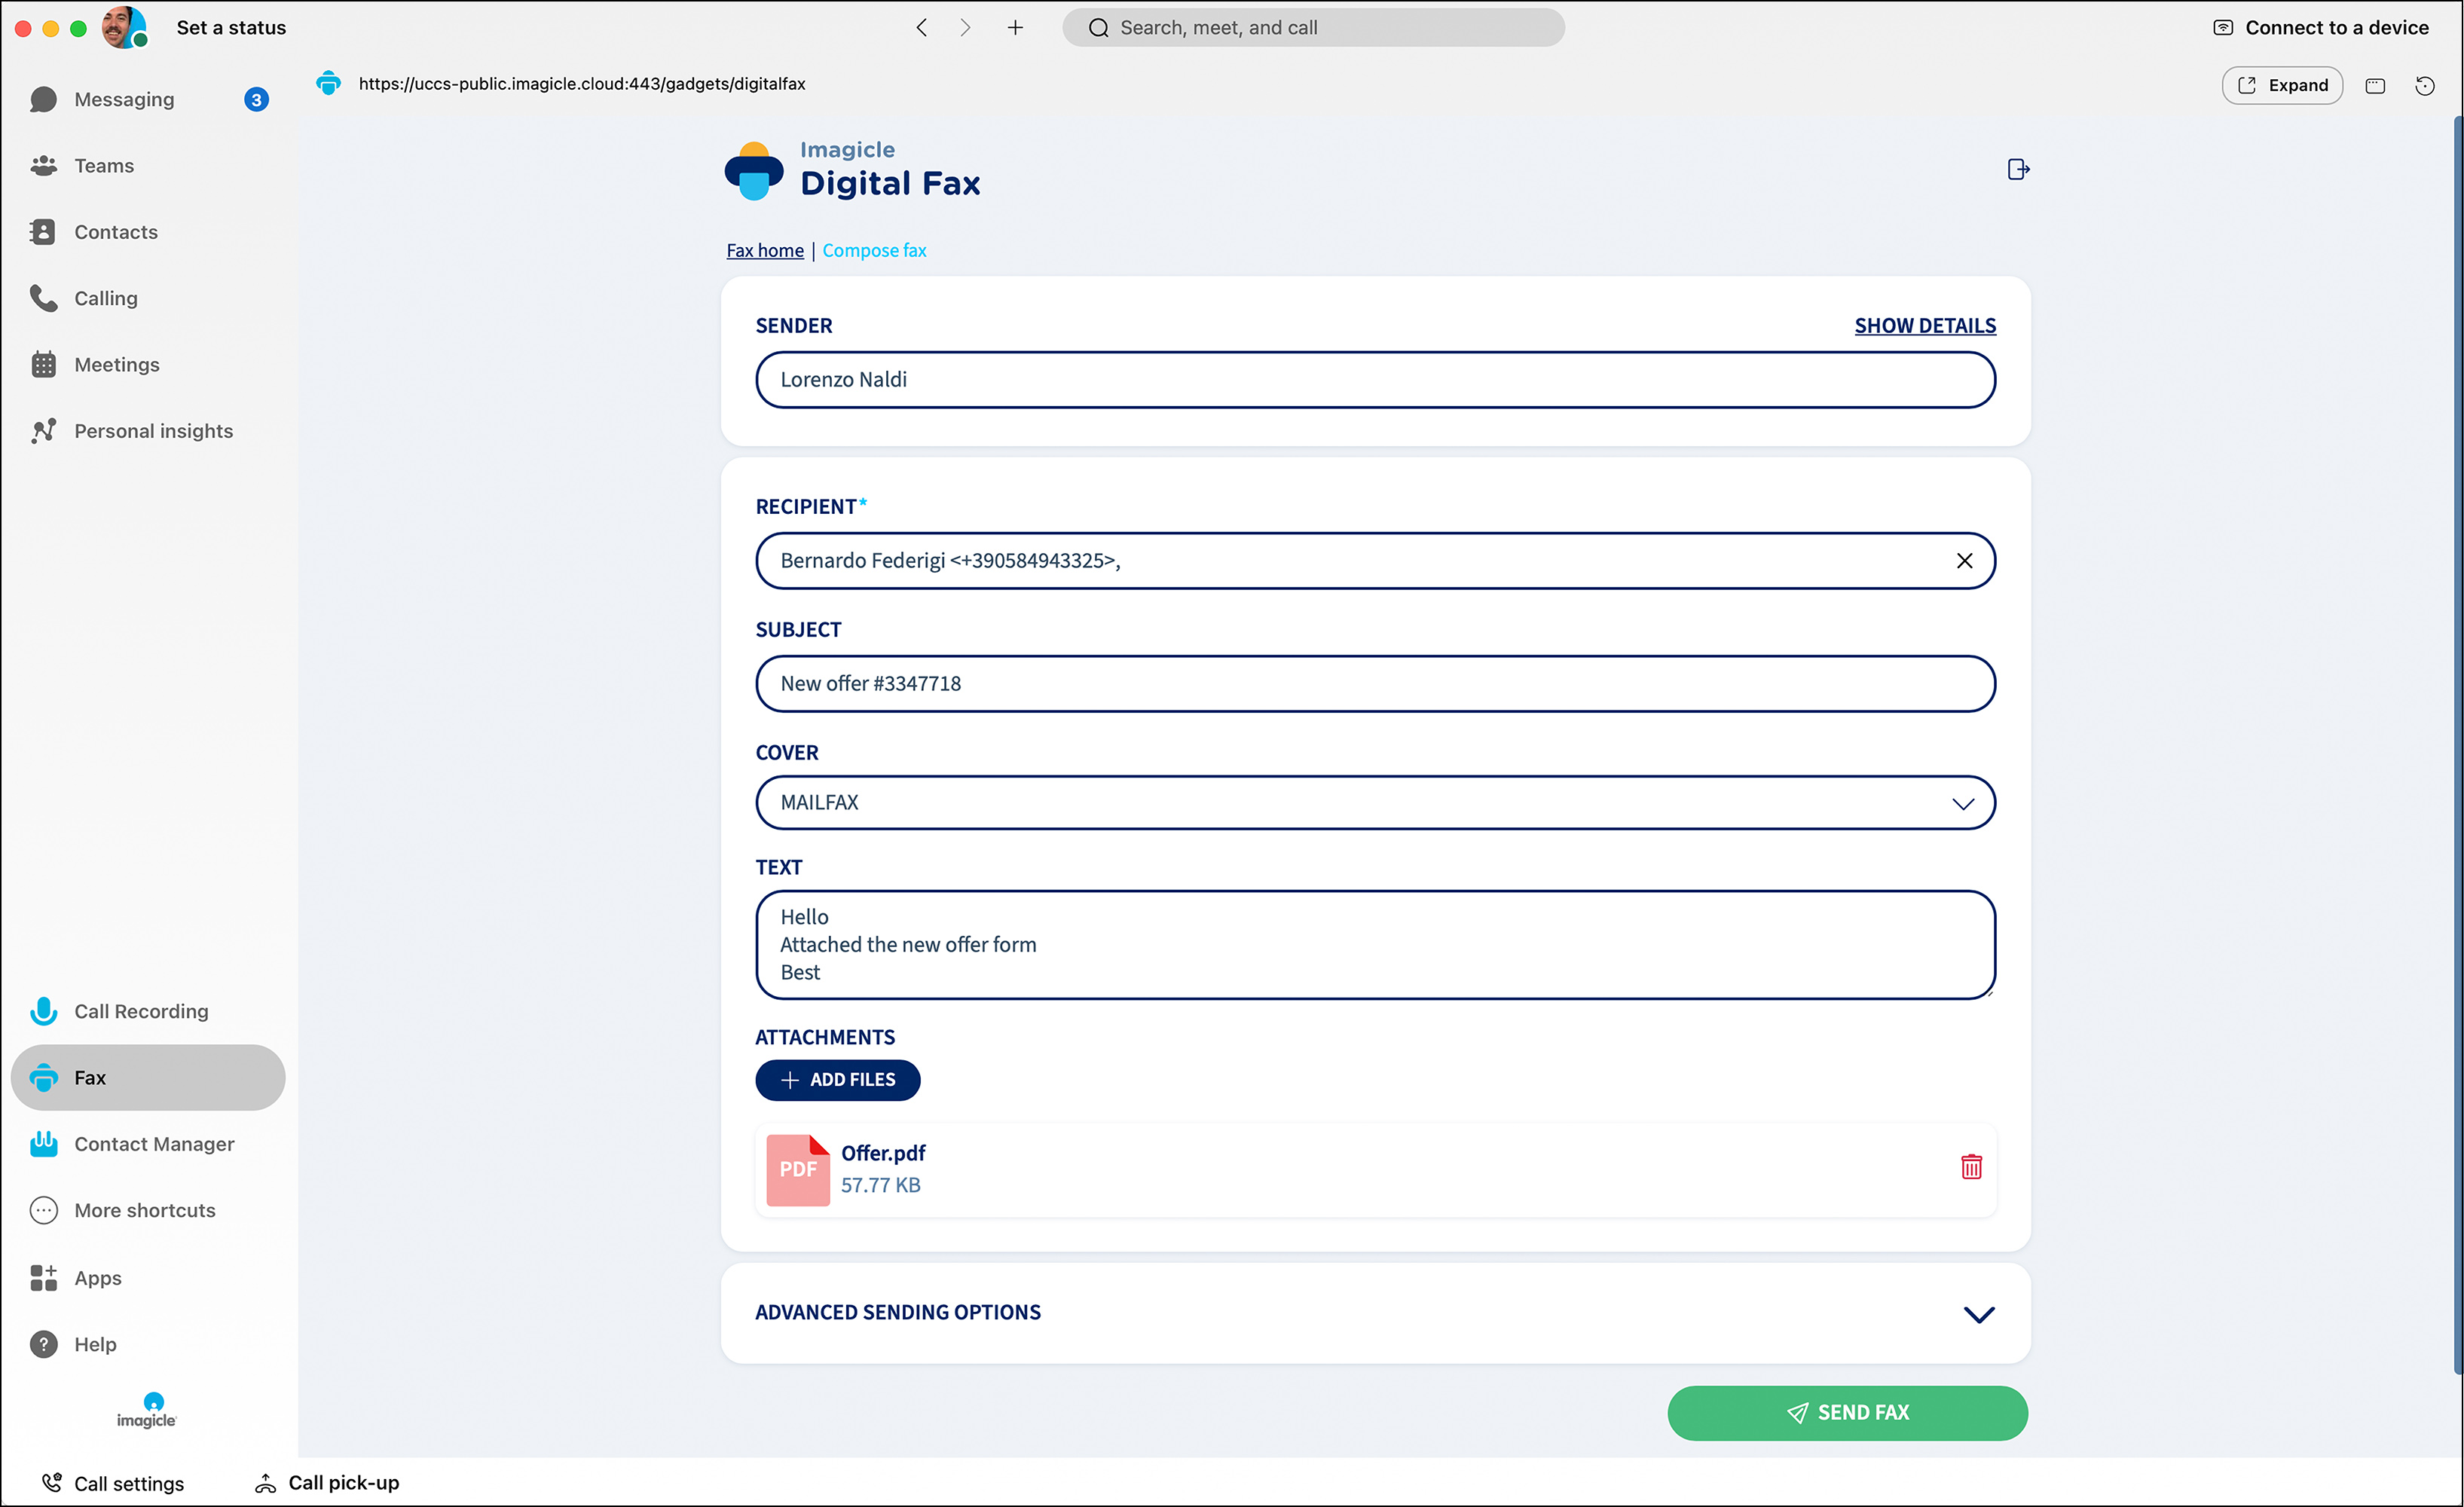Open the MAILFAX cover dropdown
2464x1507 pixels.
pos(1375,803)
